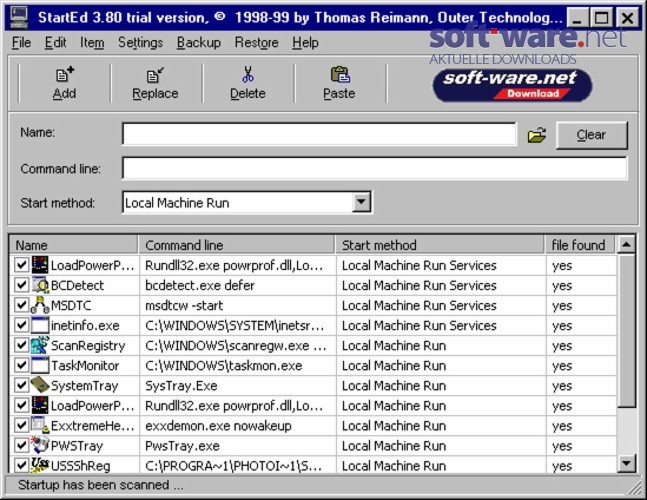Open the Help menu
Viewport: 647px width, 500px height.
305,42
